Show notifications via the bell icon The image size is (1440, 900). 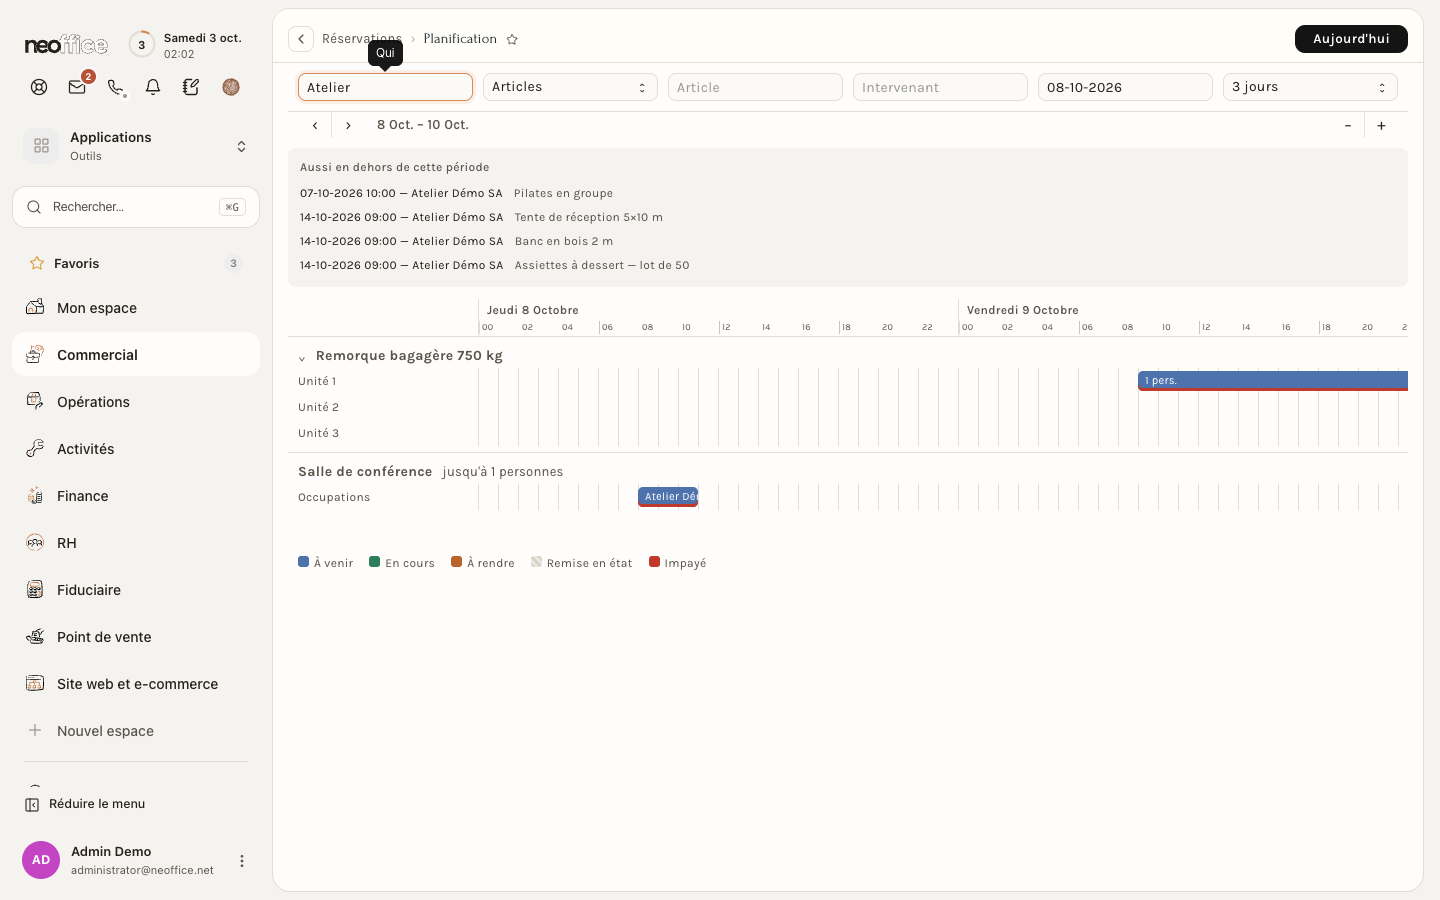coord(153,87)
